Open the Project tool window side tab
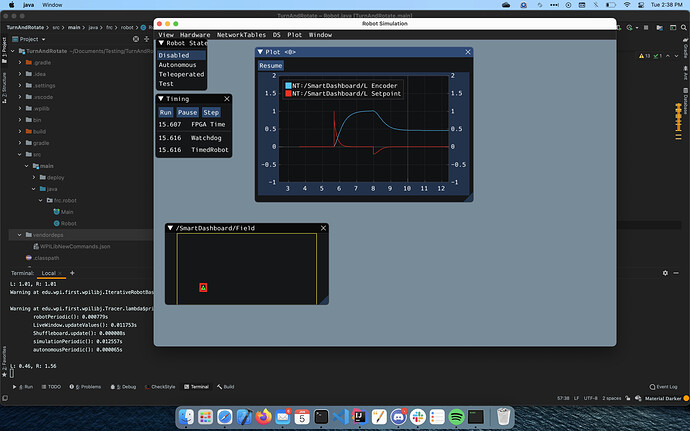690x431 pixels. tap(4, 50)
